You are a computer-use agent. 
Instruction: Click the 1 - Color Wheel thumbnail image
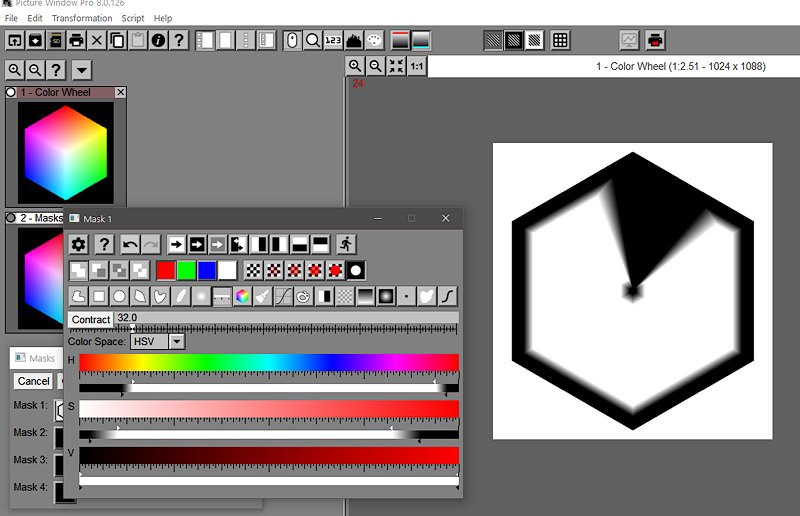pyautogui.click(x=66, y=152)
